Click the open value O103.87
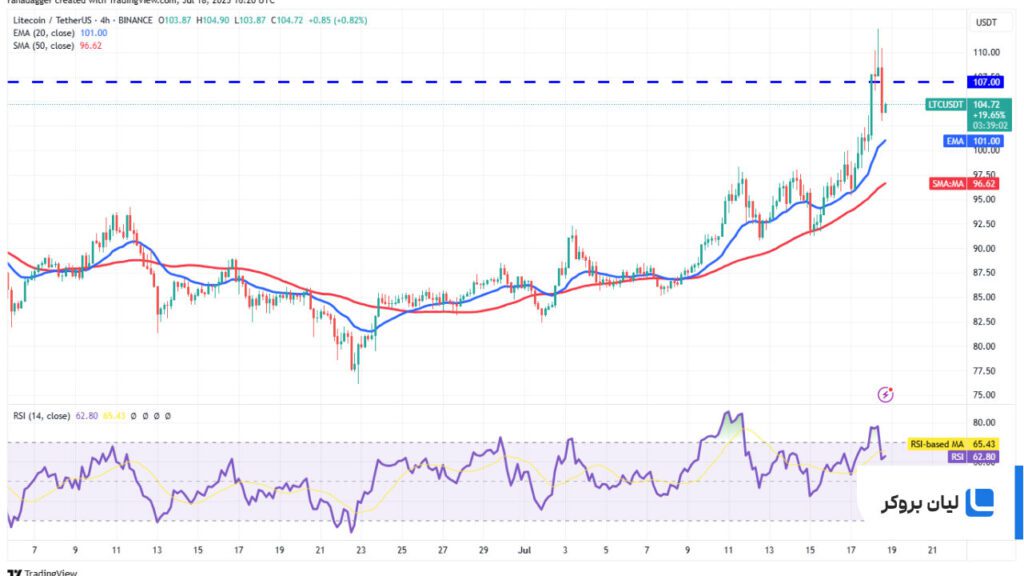The width and height of the screenshot is (1024, 576). coord(174,20)
